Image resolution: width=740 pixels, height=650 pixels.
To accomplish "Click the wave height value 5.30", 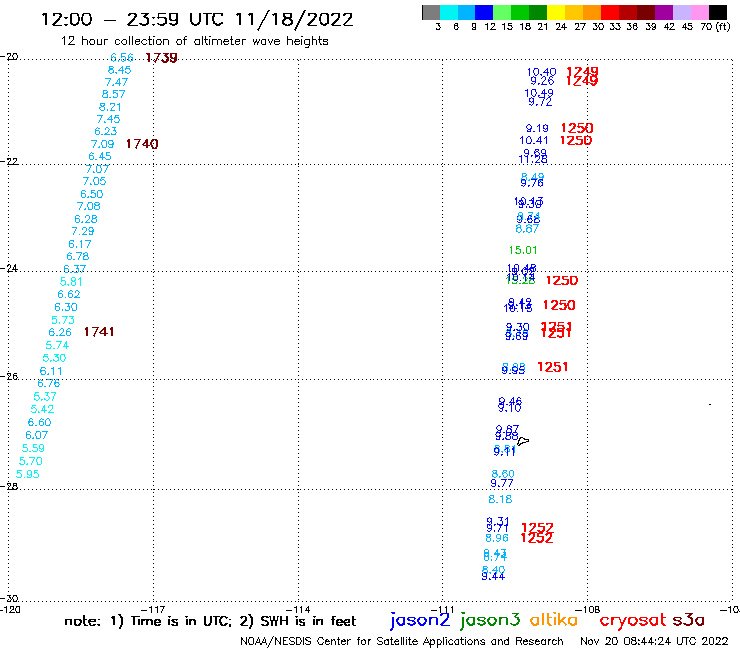I will [x=54, y=358].
